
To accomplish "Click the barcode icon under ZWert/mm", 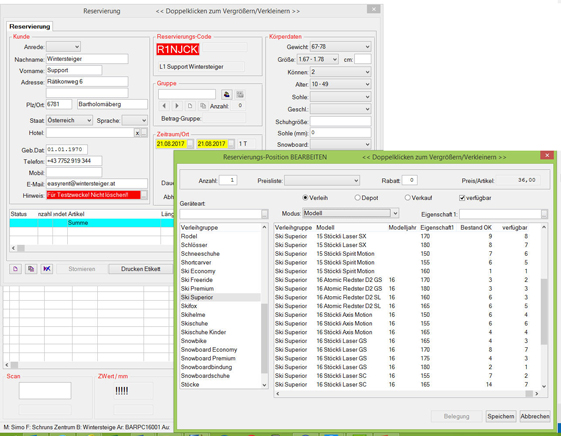I will [122, 391].
